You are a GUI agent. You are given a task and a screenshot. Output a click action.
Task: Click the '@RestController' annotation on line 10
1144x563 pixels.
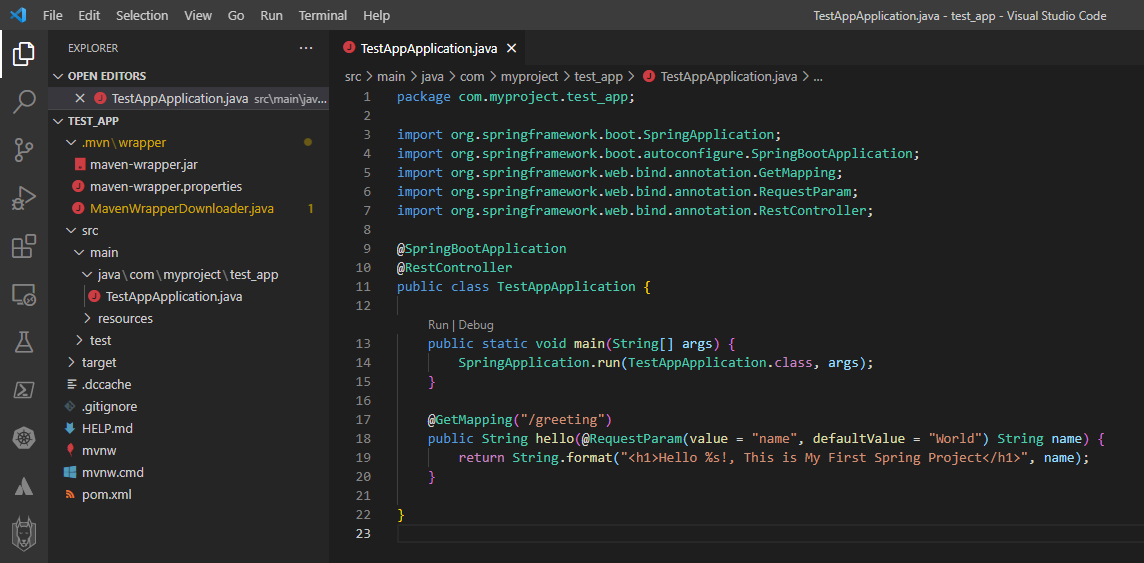pyautogui.click(x=455, y=268)
